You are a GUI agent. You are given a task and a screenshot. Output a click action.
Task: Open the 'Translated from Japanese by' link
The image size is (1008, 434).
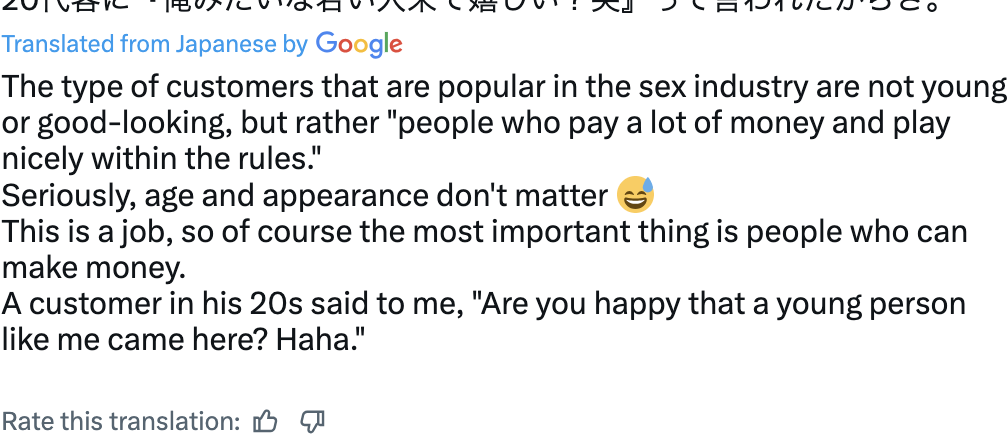[x=154, y=44]
